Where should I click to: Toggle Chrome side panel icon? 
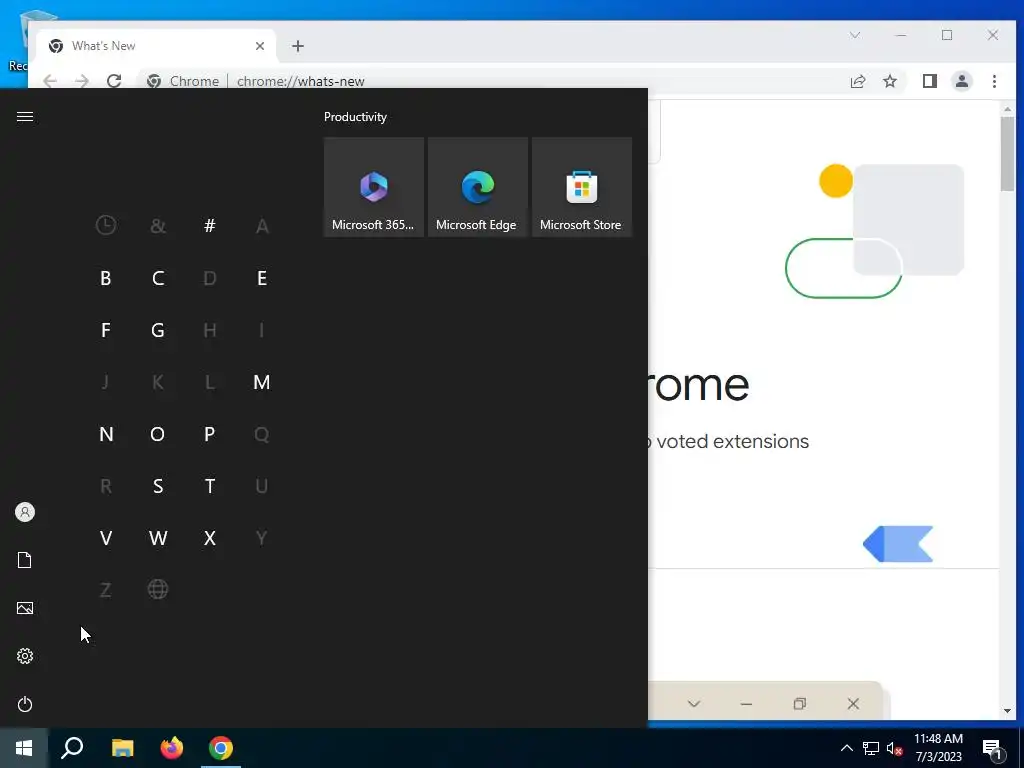[x=929, y=81]
